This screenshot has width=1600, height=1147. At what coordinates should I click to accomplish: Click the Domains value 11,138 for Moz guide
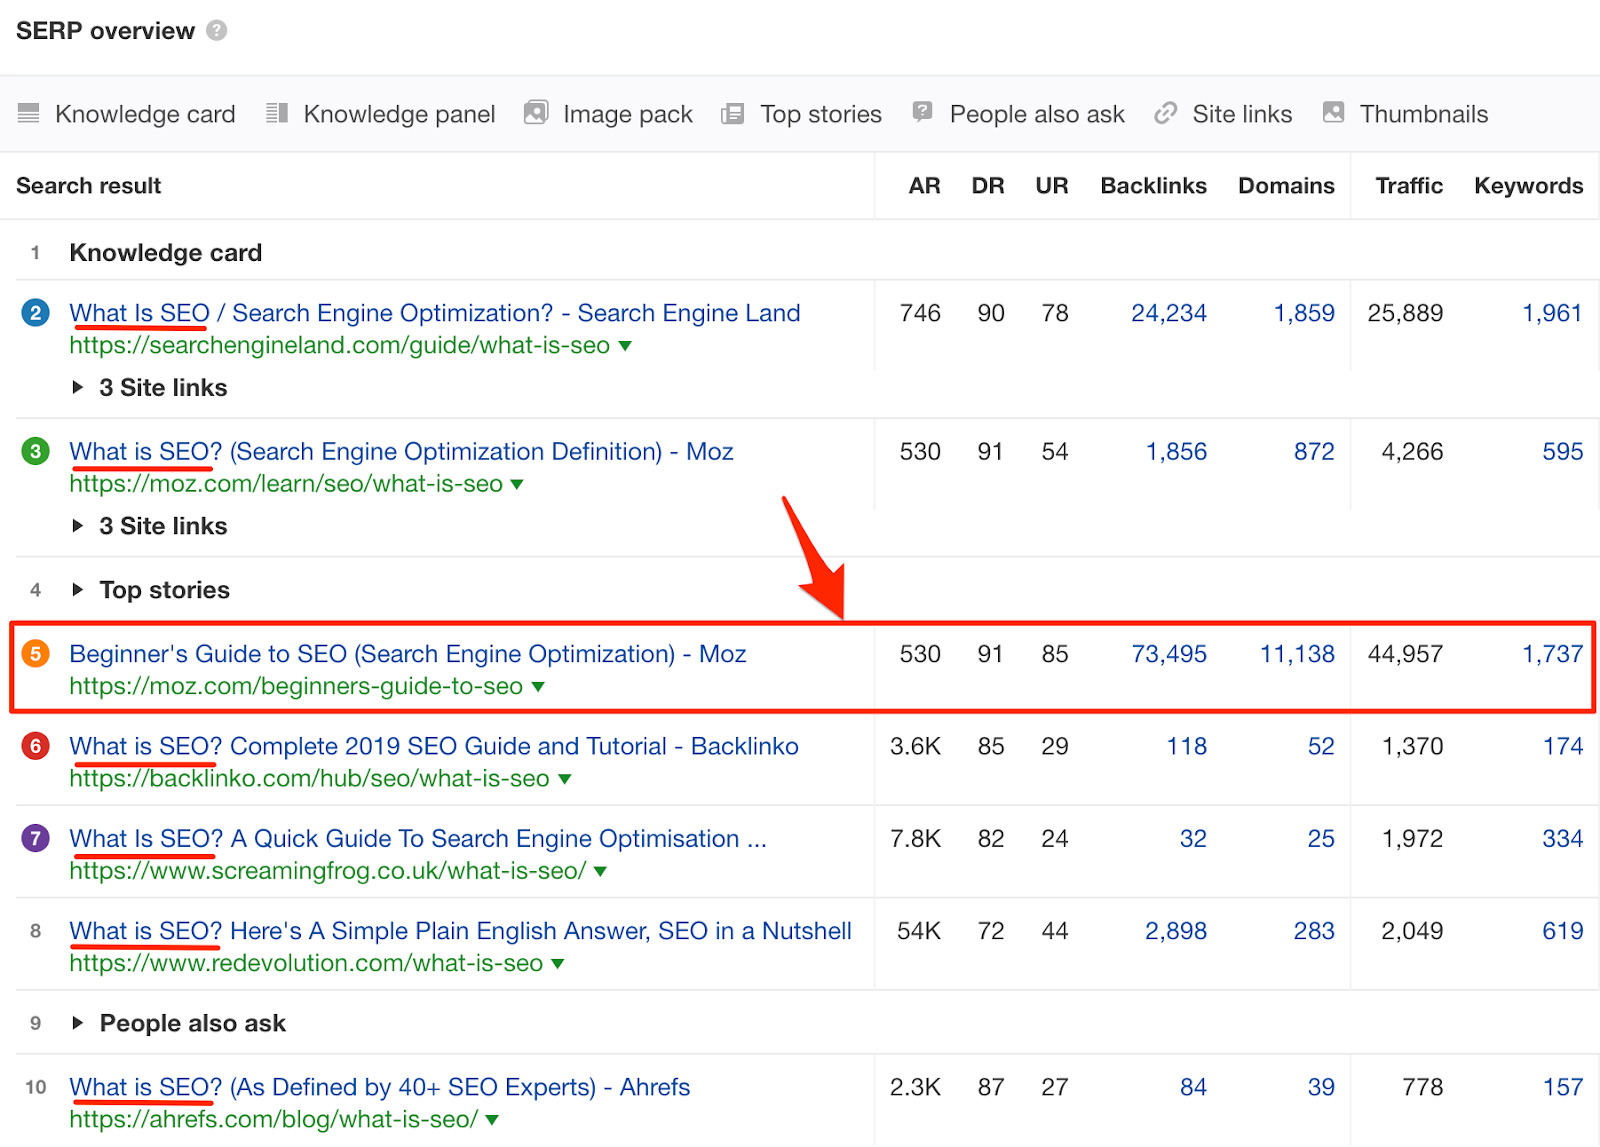coord(1297,653)
